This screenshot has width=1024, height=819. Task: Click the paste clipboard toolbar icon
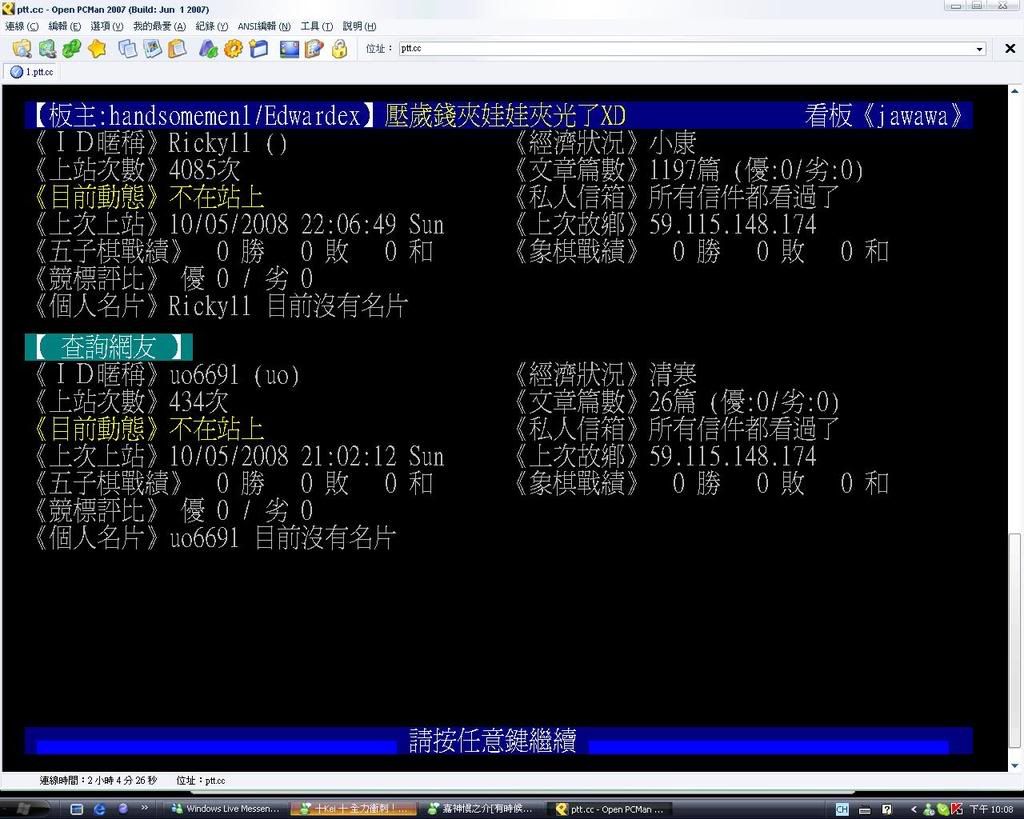(x=177, y=48)
